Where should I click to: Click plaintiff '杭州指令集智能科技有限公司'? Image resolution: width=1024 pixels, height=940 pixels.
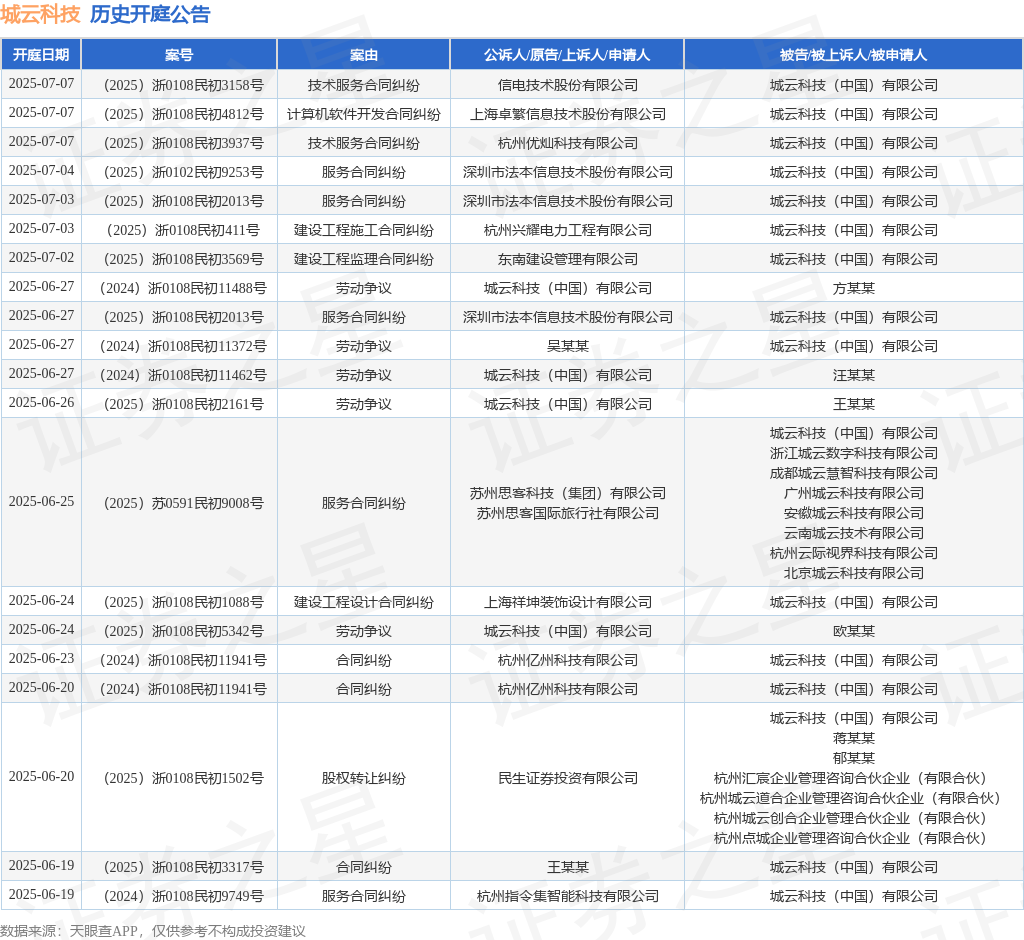click(x=568, y=896)
